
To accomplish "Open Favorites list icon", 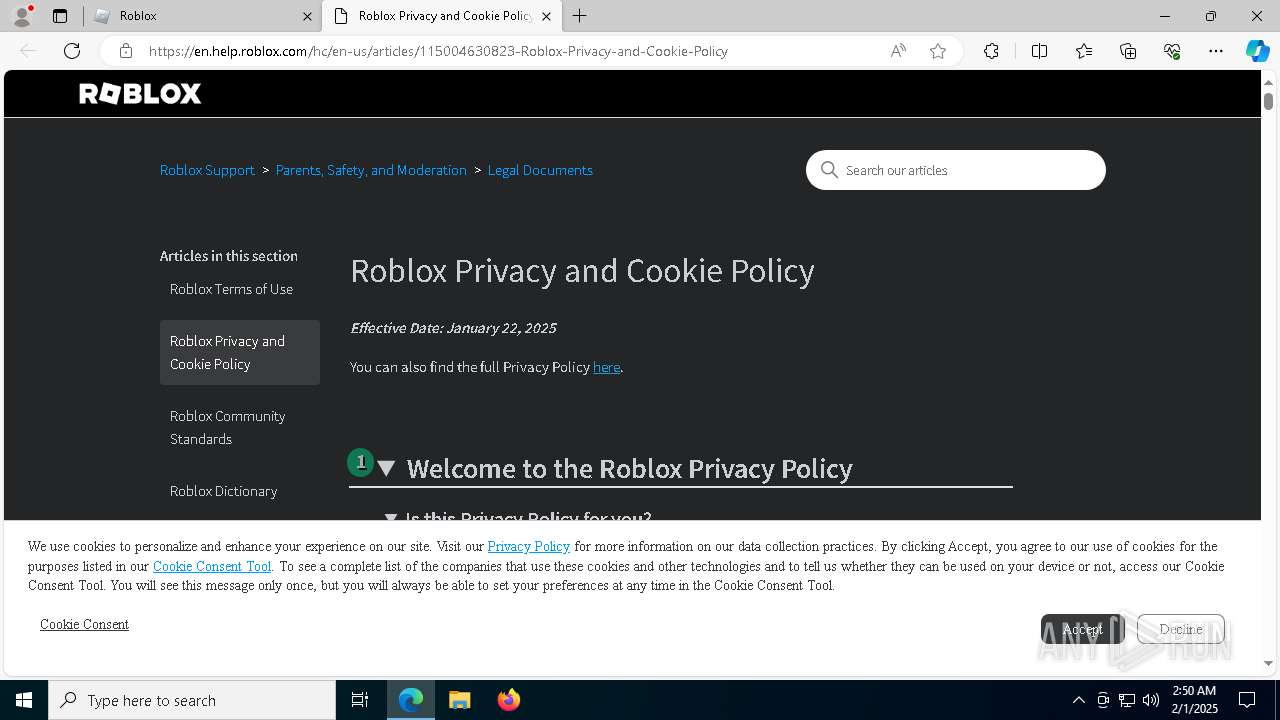I will point(1084,51).
